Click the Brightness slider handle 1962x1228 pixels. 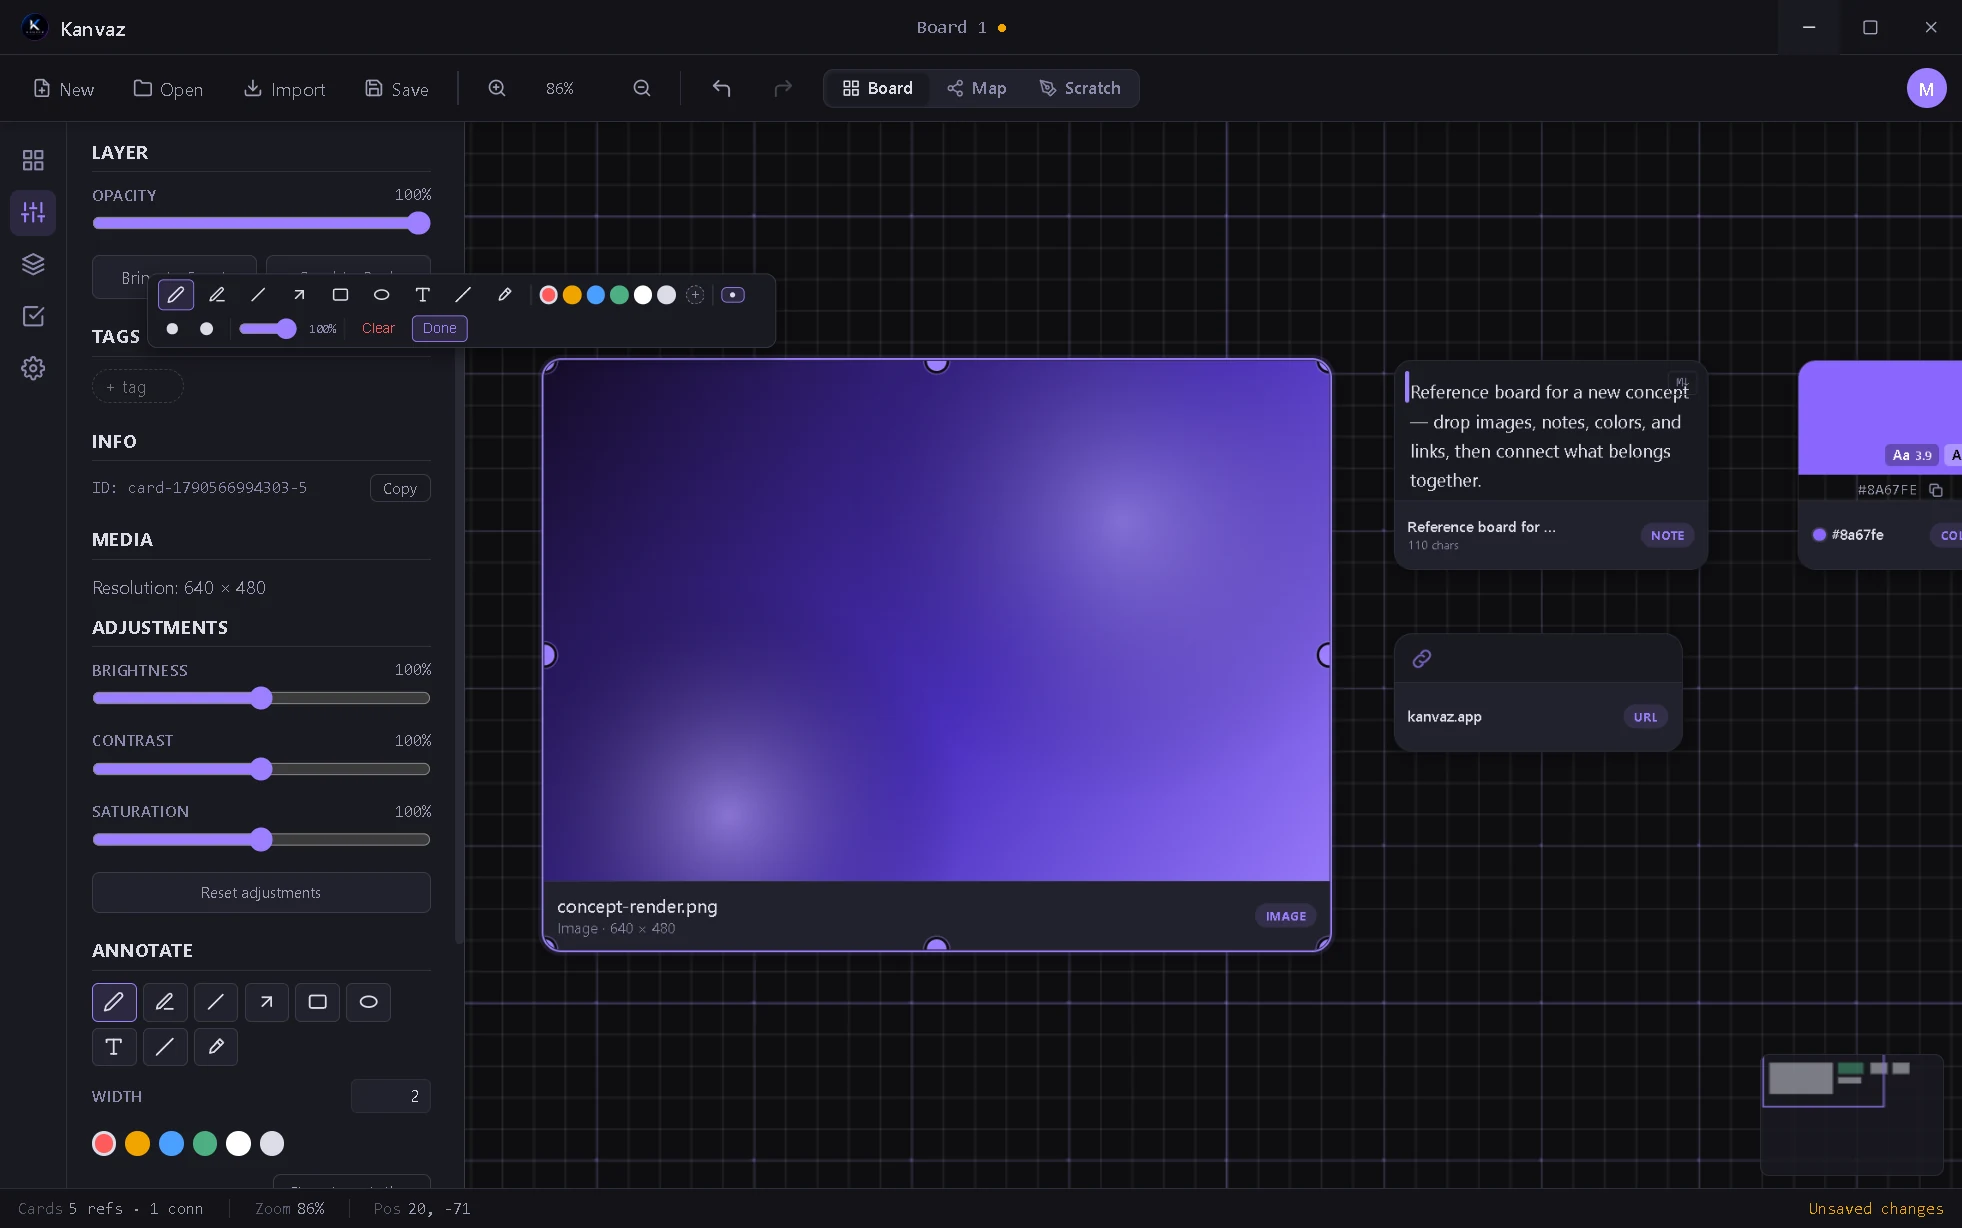click(x=261, y=698)
